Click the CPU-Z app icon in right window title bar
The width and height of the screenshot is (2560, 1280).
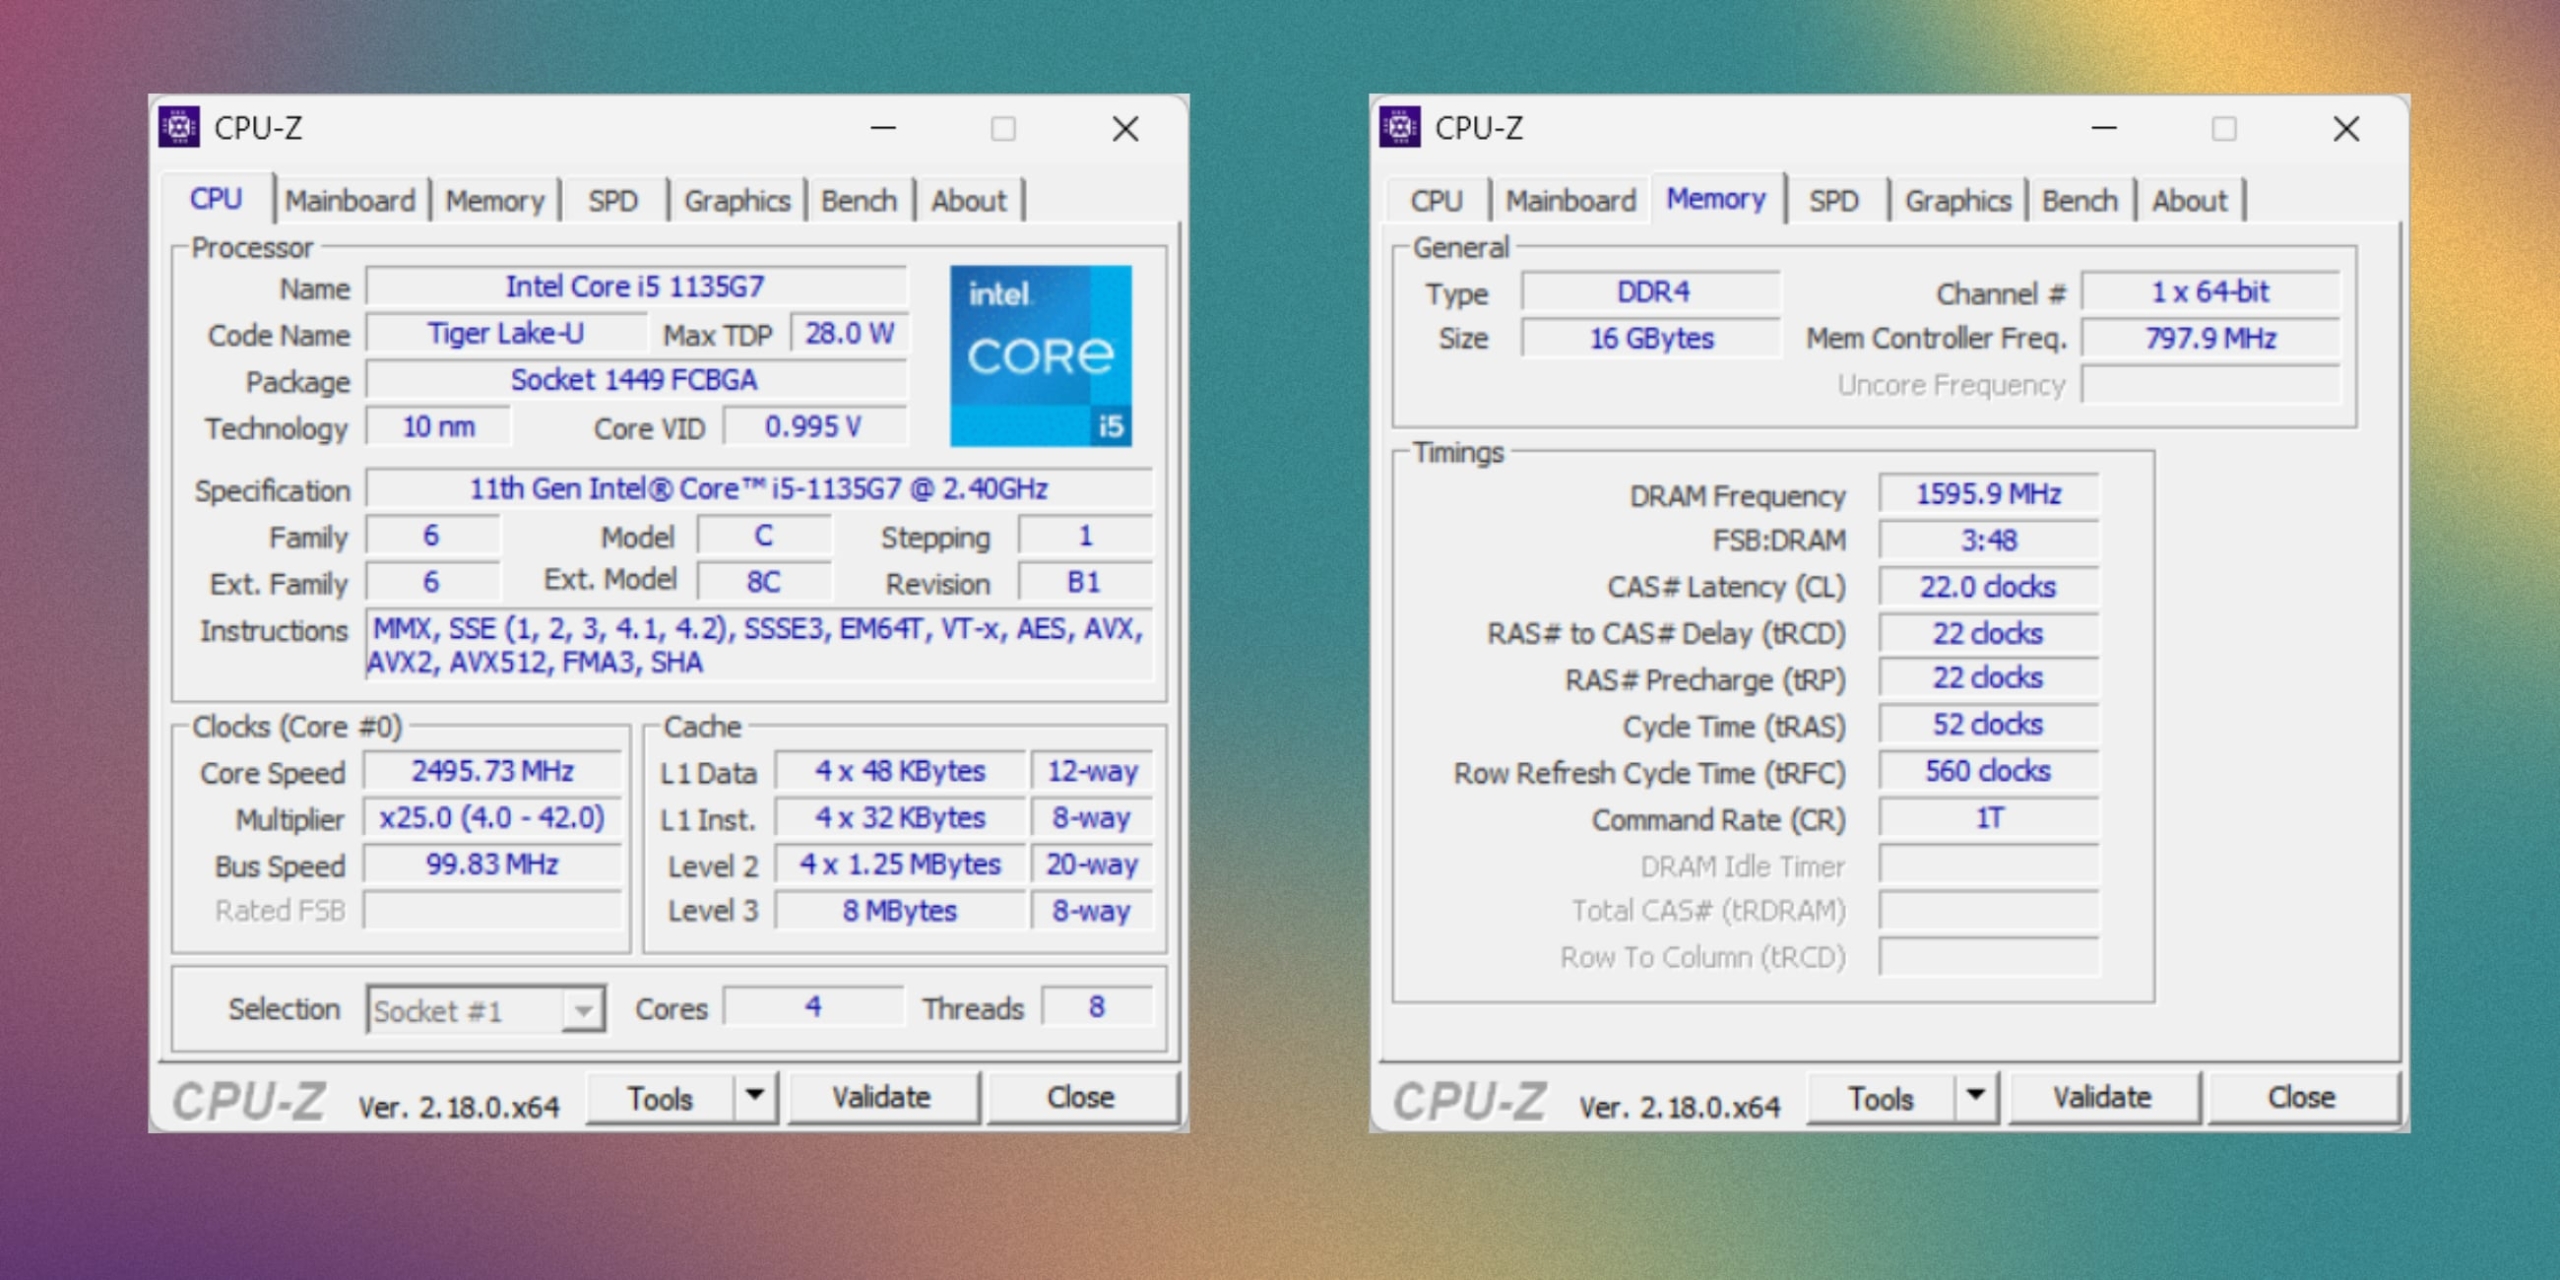1402,128
